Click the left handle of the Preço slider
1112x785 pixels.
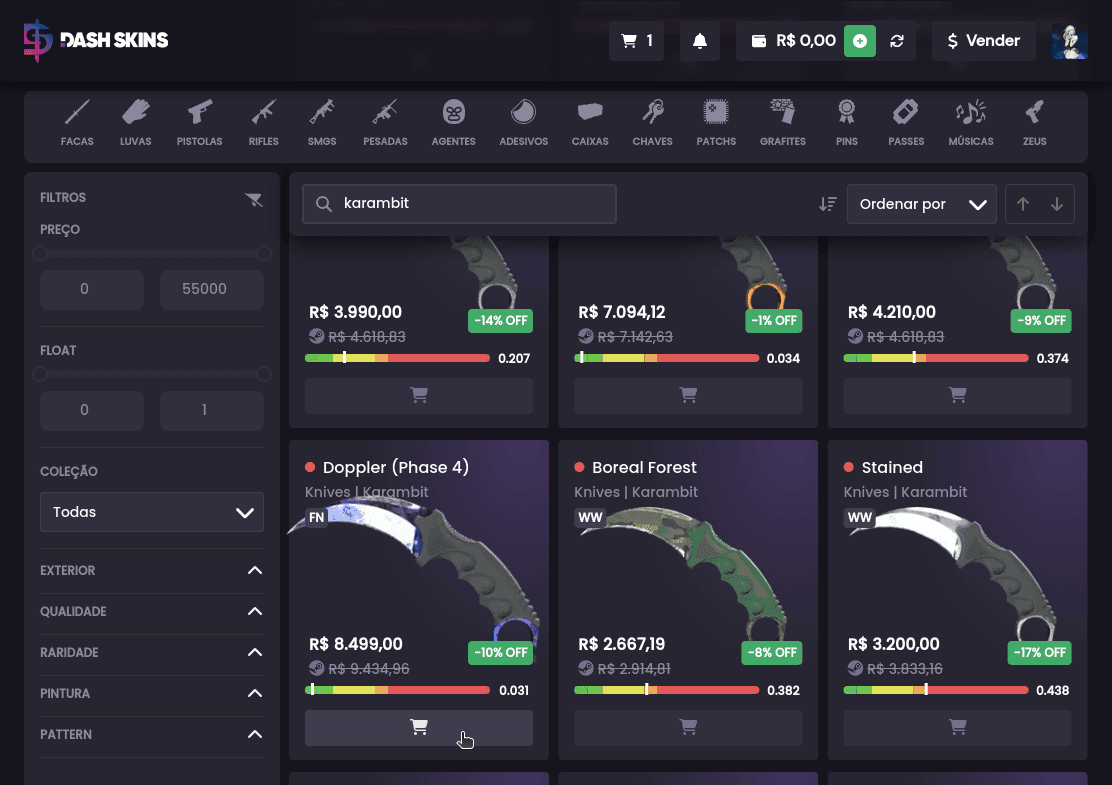tap(40, 253)
